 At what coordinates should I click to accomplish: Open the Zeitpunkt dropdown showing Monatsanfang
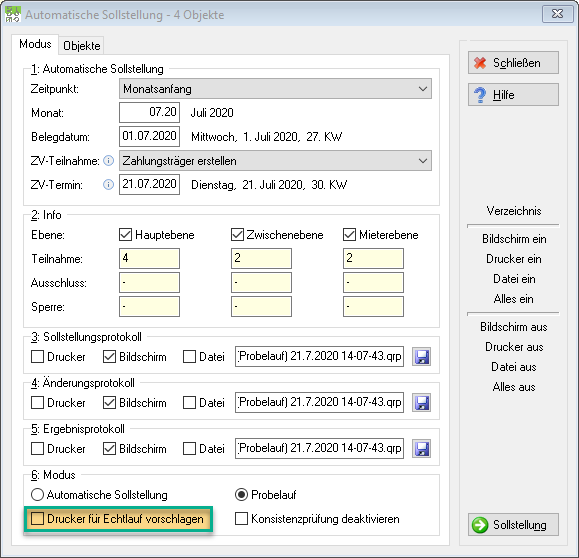[275, 89]
